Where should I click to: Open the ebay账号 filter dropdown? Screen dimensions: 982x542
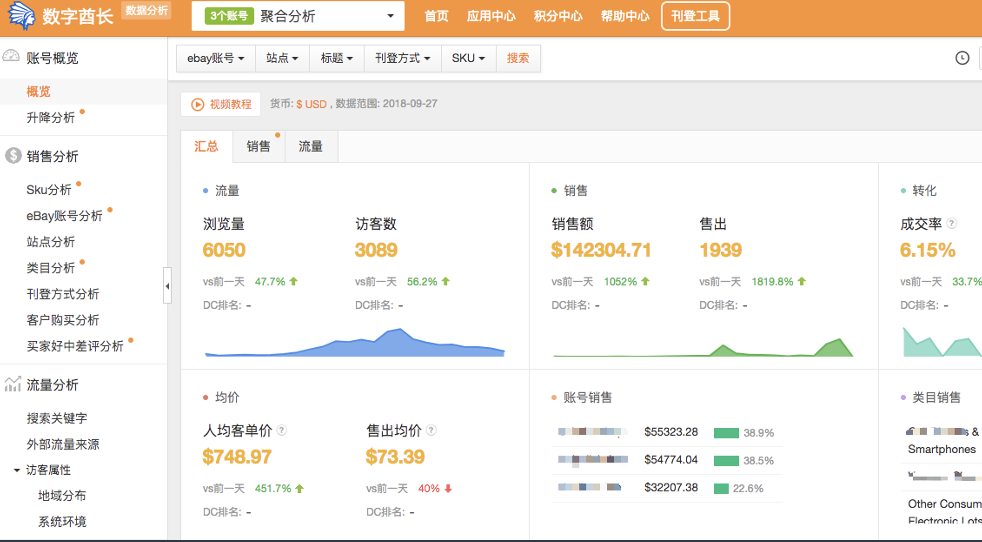[215, 58]
